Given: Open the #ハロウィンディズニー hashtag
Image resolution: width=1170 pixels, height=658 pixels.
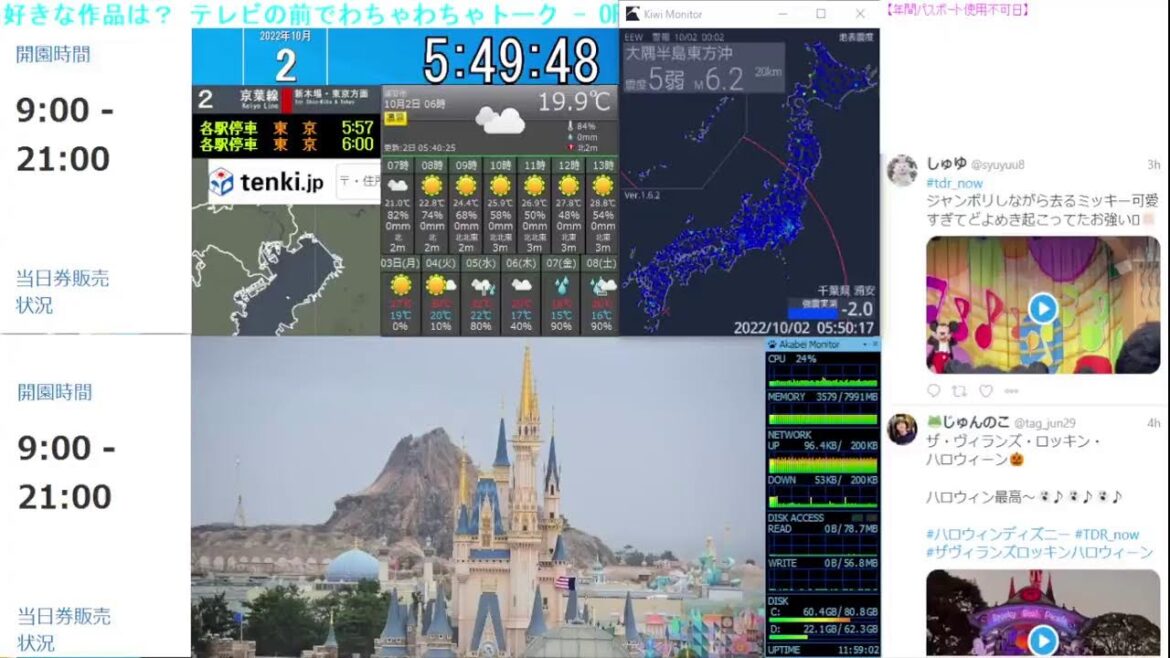Looking at the screenshot, I should pyautogui.click(x=997, y=534).
